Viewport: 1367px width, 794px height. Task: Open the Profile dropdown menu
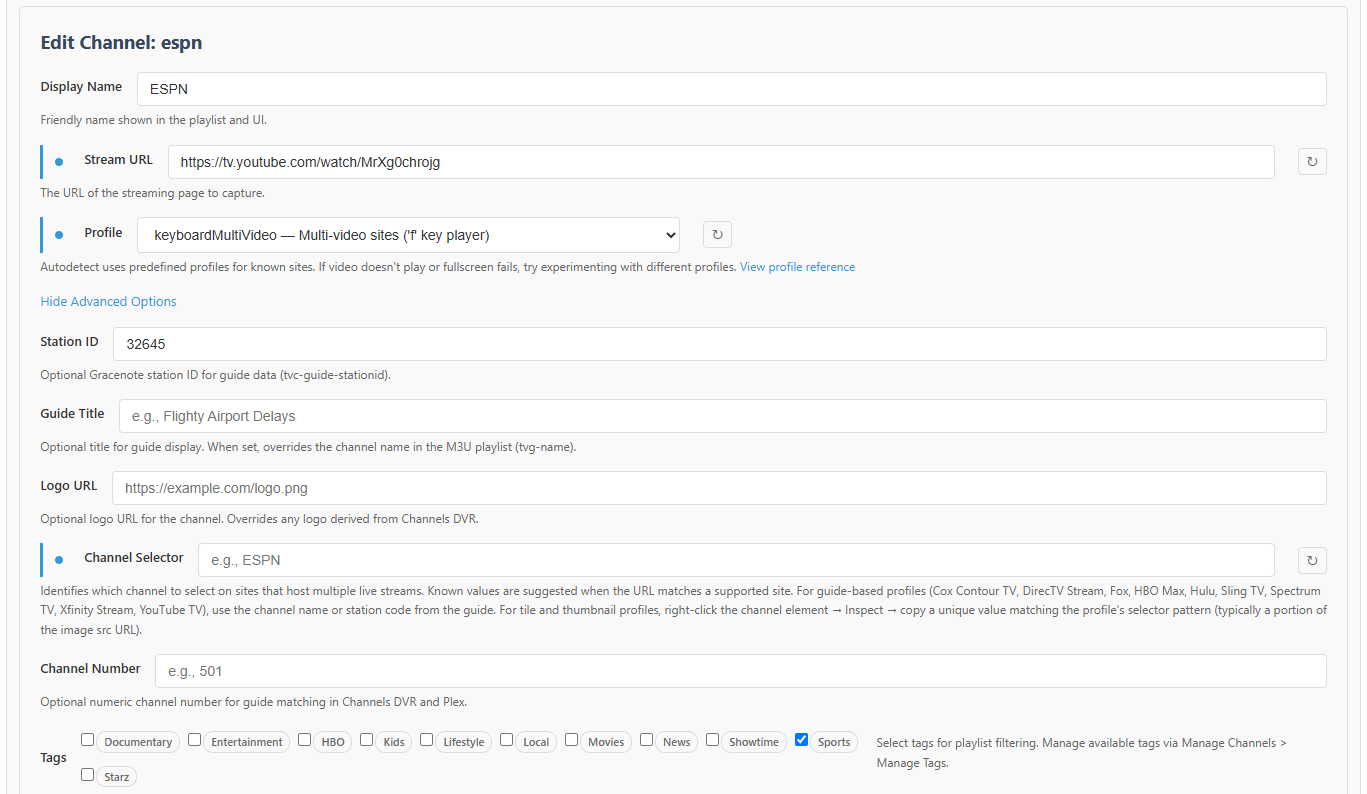coord(408,235)
